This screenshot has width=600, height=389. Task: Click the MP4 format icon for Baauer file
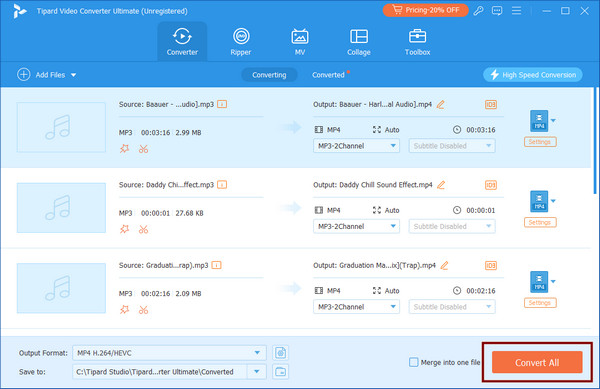click(x=539, y=121)
